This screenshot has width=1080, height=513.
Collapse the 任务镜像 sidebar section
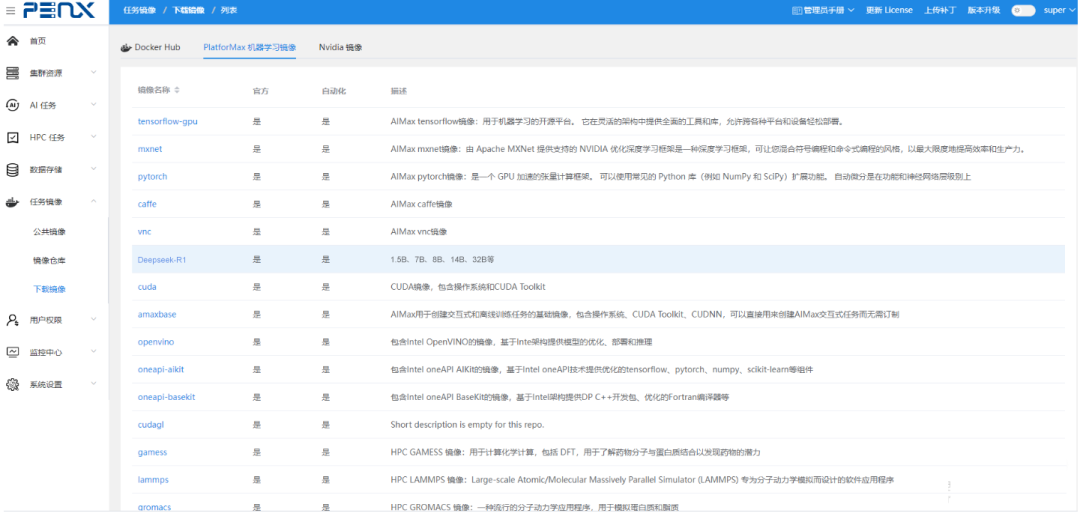93,202
